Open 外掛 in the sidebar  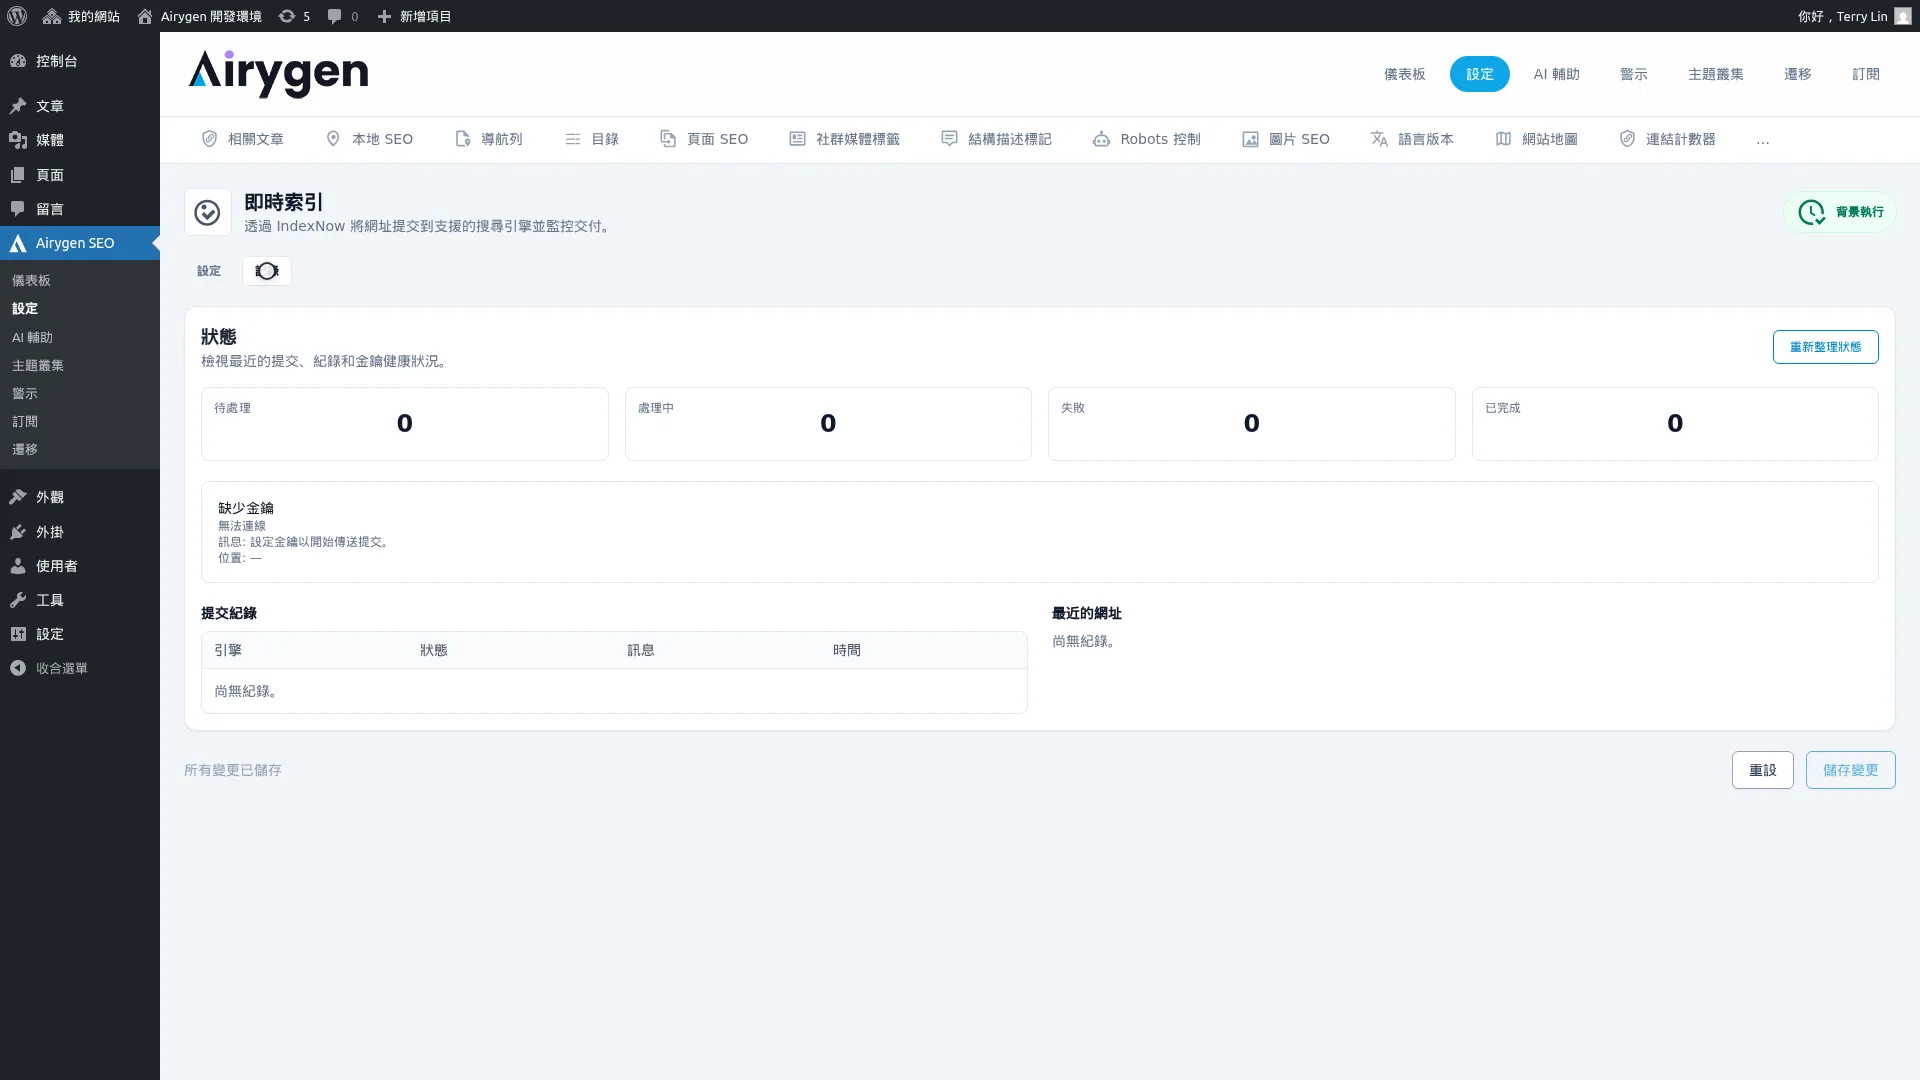coord(80,532)
